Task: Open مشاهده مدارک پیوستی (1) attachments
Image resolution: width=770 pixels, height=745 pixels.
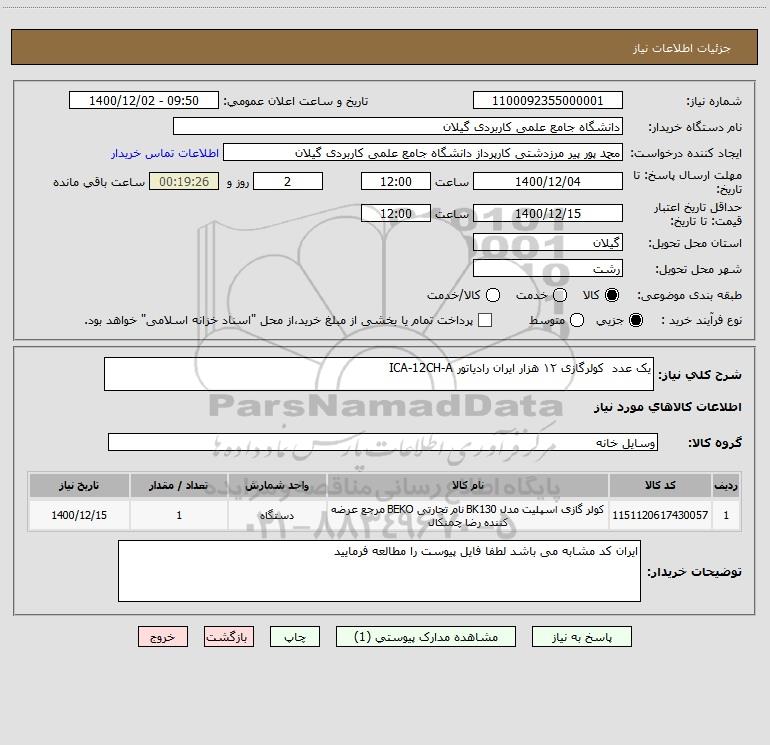Action: [426, 636]
